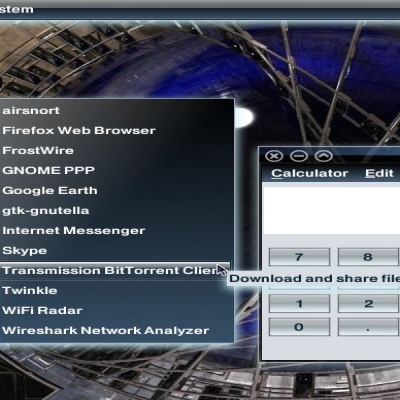400x400 pixels.
Task: Open WiFi Radar
Action: (x=116, y=310)
